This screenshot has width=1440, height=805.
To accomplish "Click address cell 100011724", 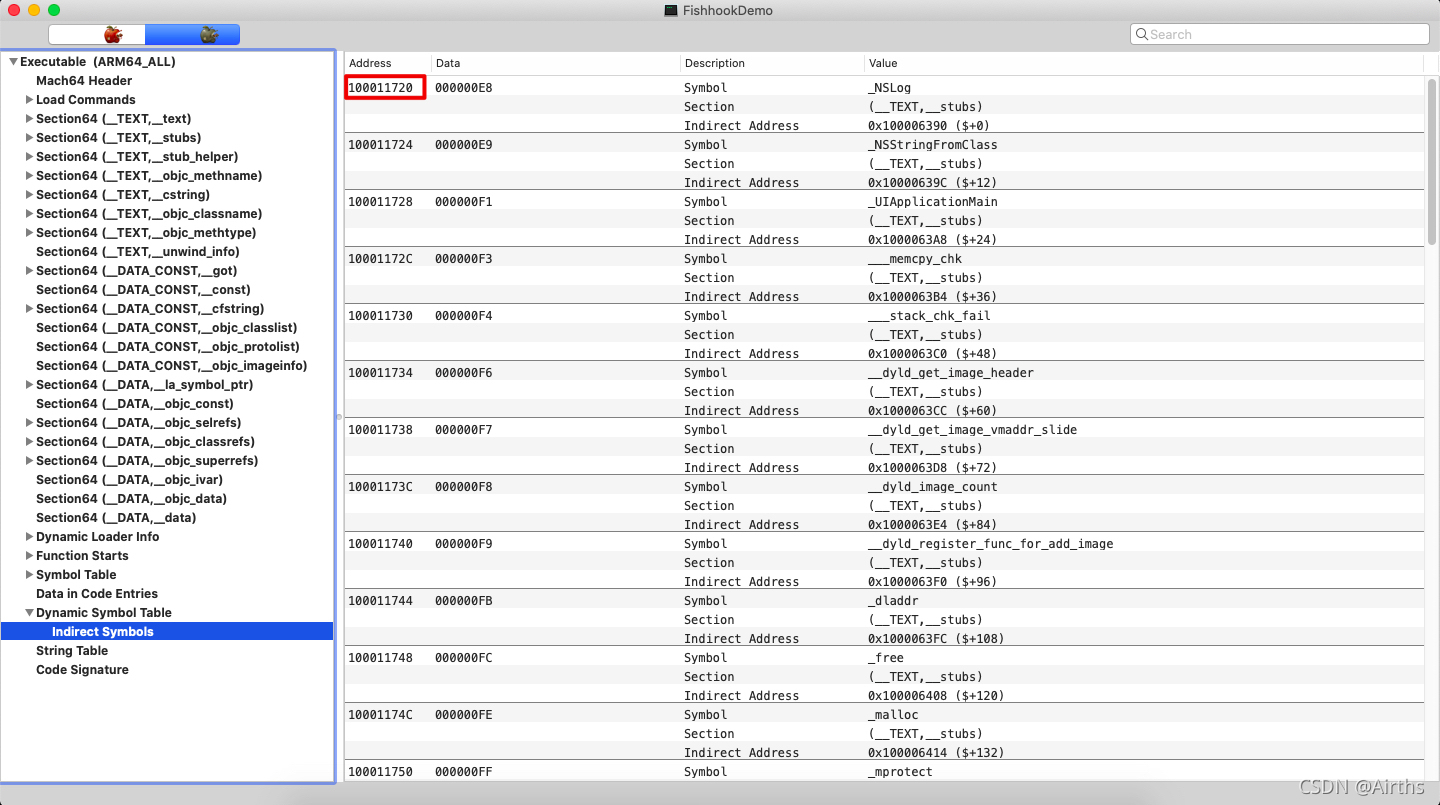I will coord(380,145).
